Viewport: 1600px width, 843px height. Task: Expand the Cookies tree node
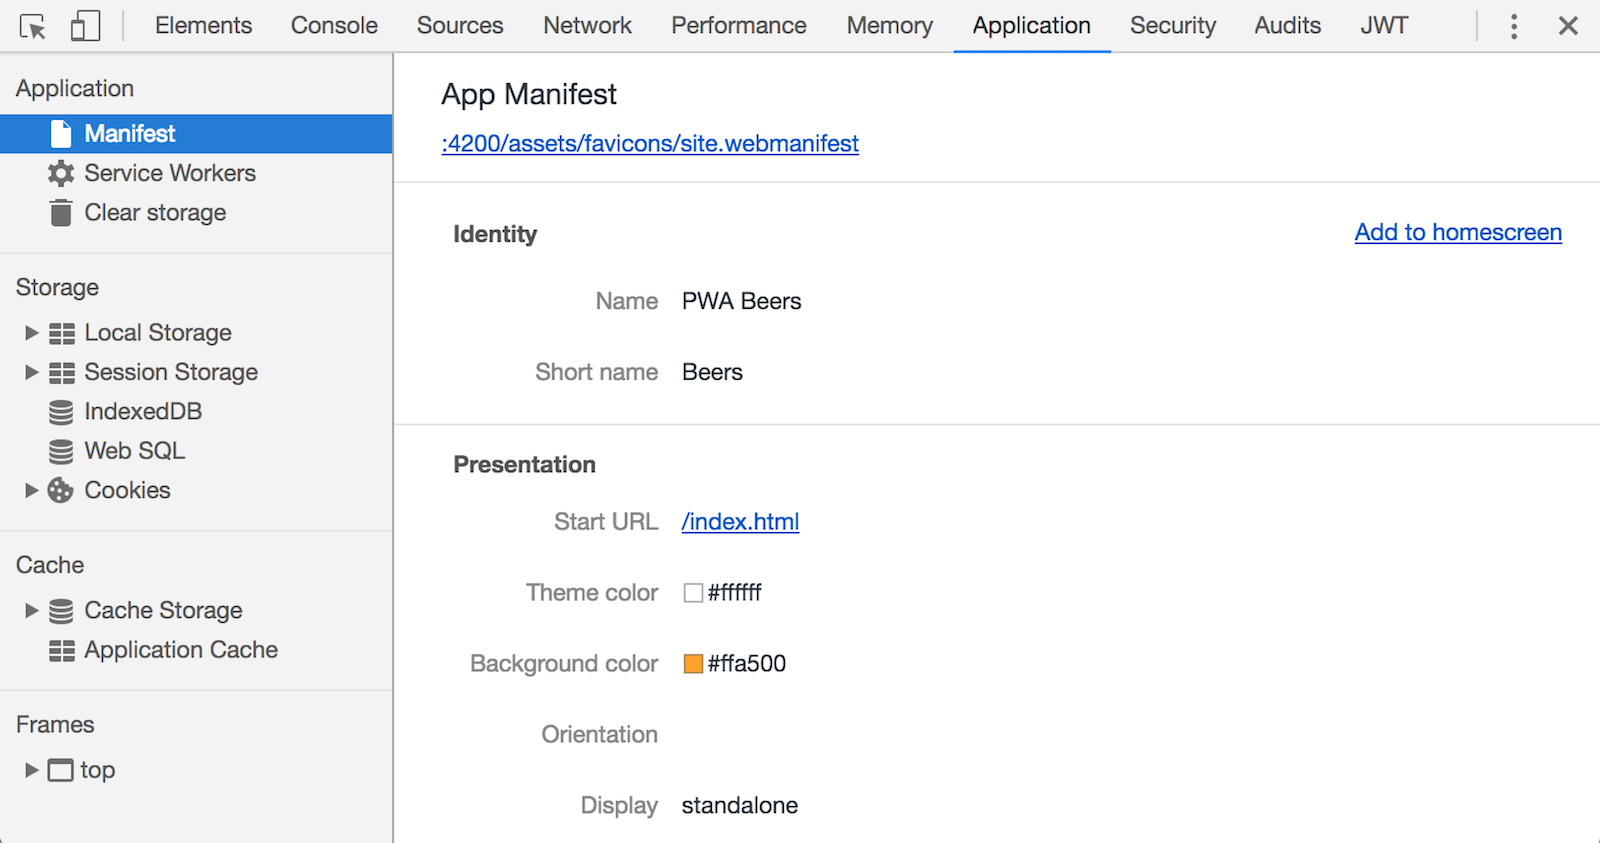[31, 490]
